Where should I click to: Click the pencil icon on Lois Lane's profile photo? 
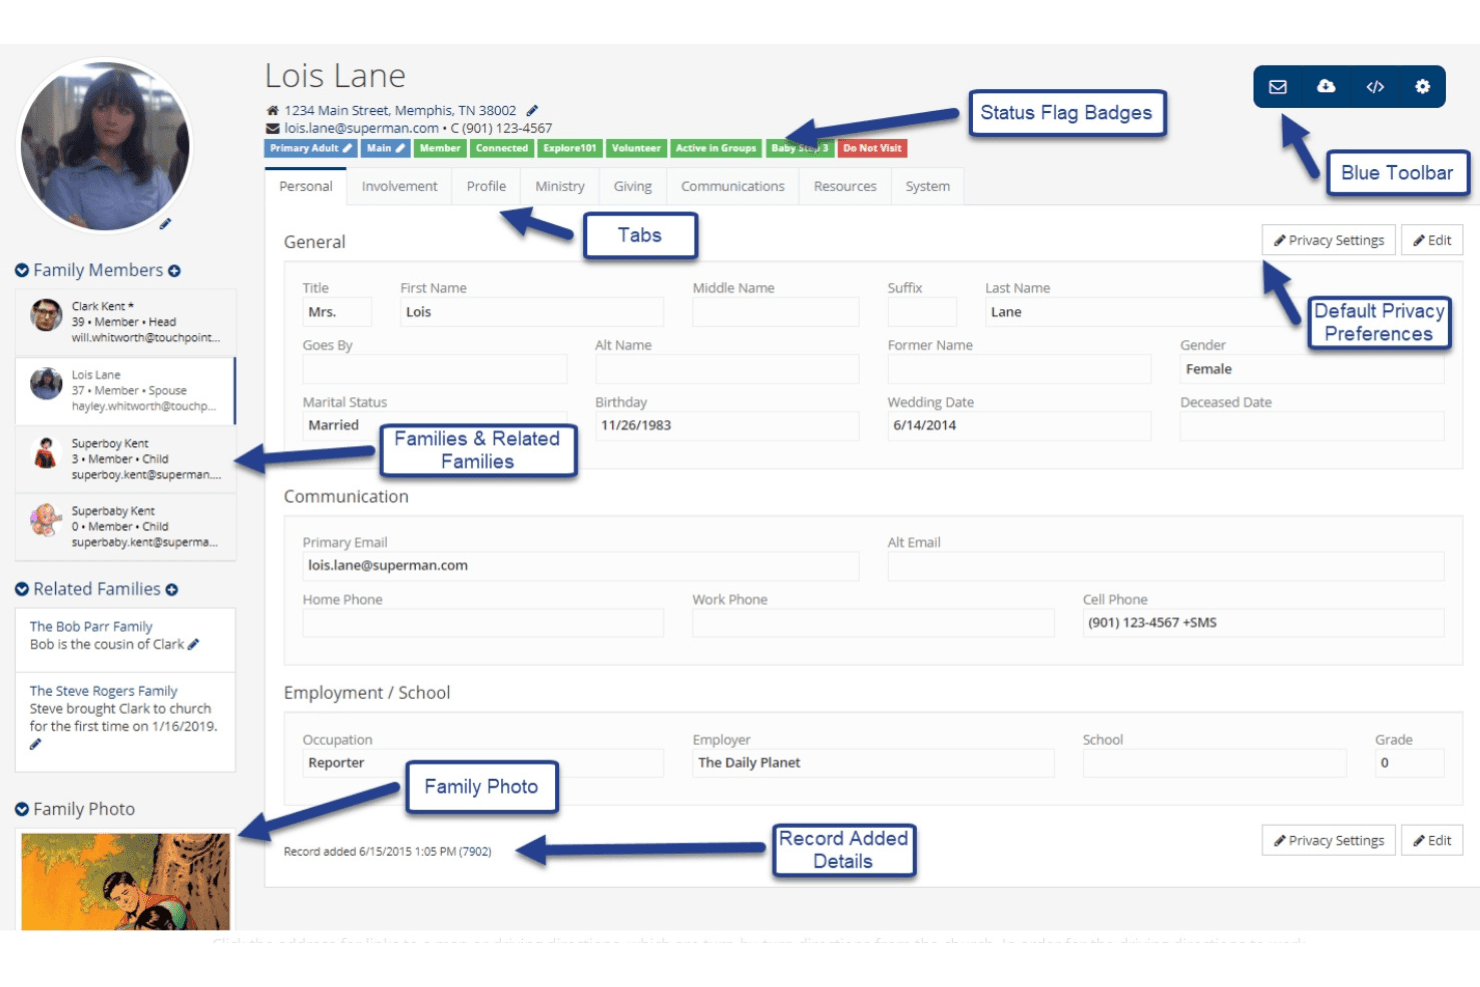pos(165,223)
